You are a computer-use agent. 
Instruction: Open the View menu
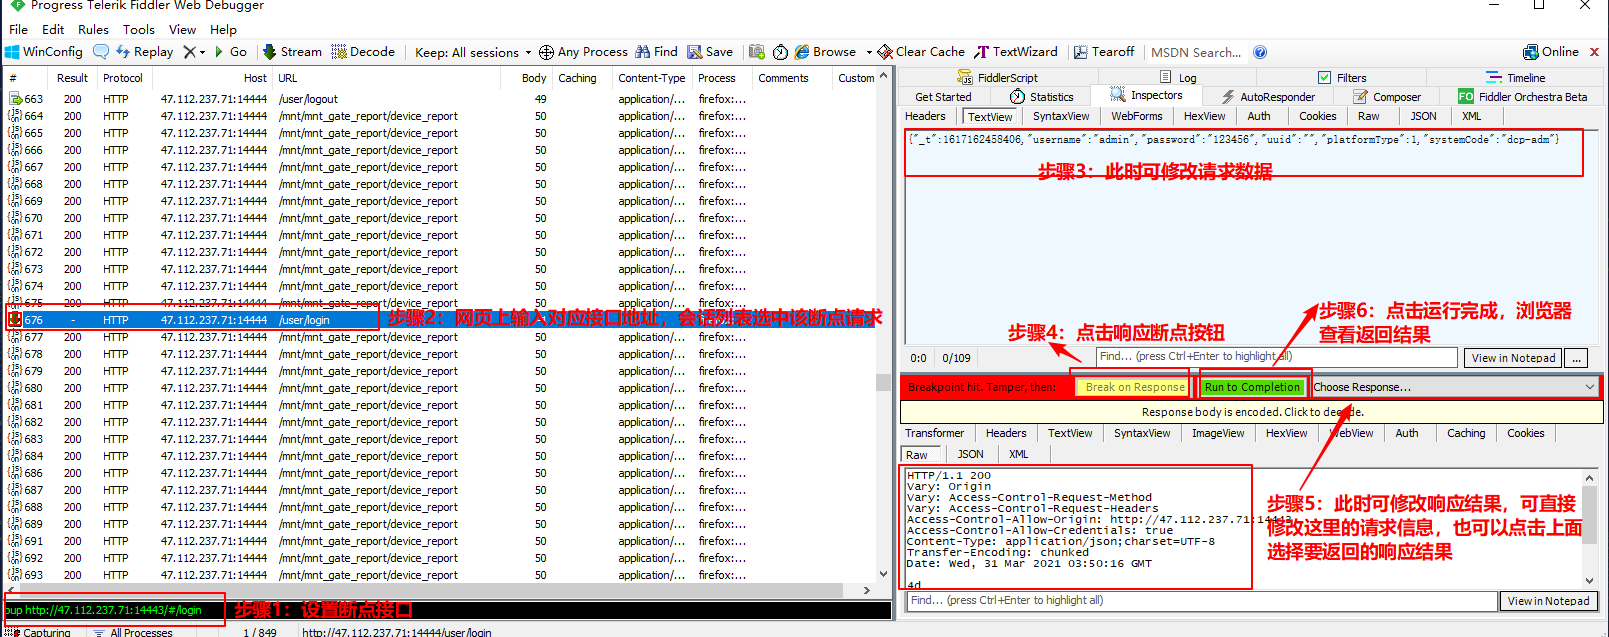click(x=182, y=30)
